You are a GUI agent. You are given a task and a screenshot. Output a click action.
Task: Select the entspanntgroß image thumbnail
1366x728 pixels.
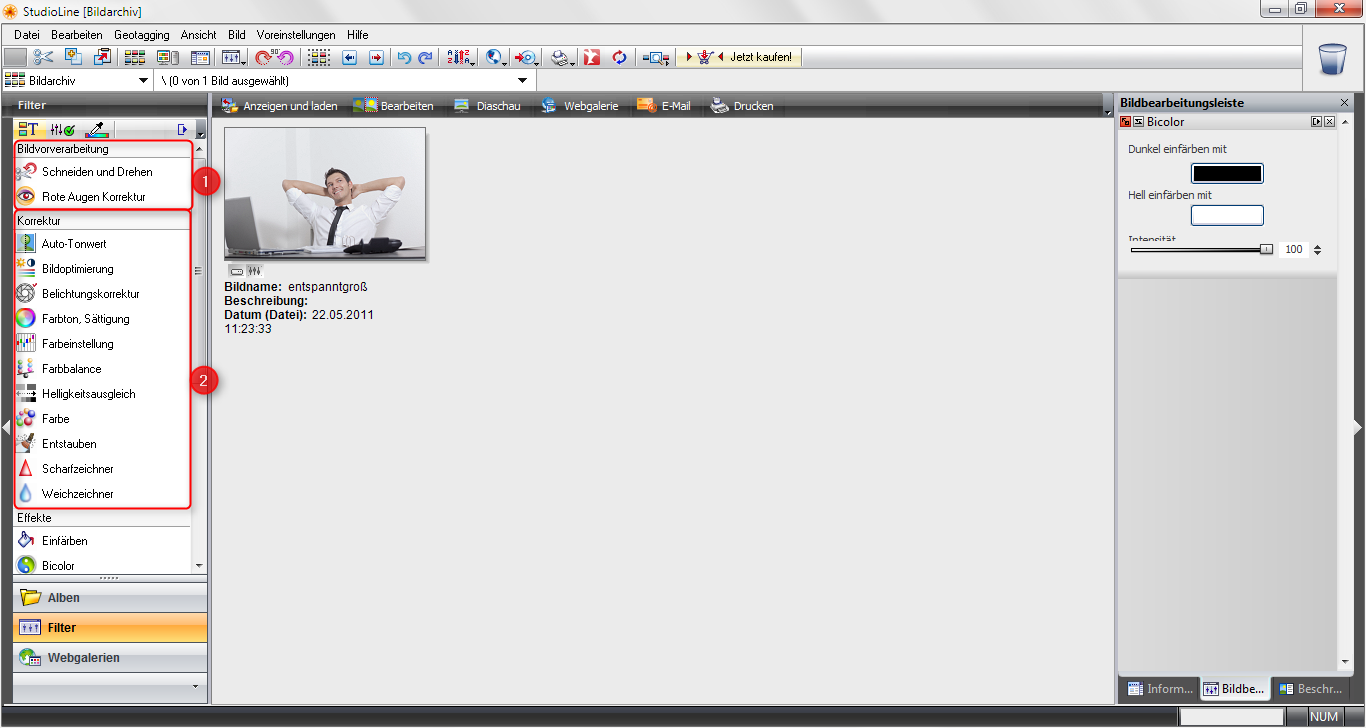[x=325, y=193]
